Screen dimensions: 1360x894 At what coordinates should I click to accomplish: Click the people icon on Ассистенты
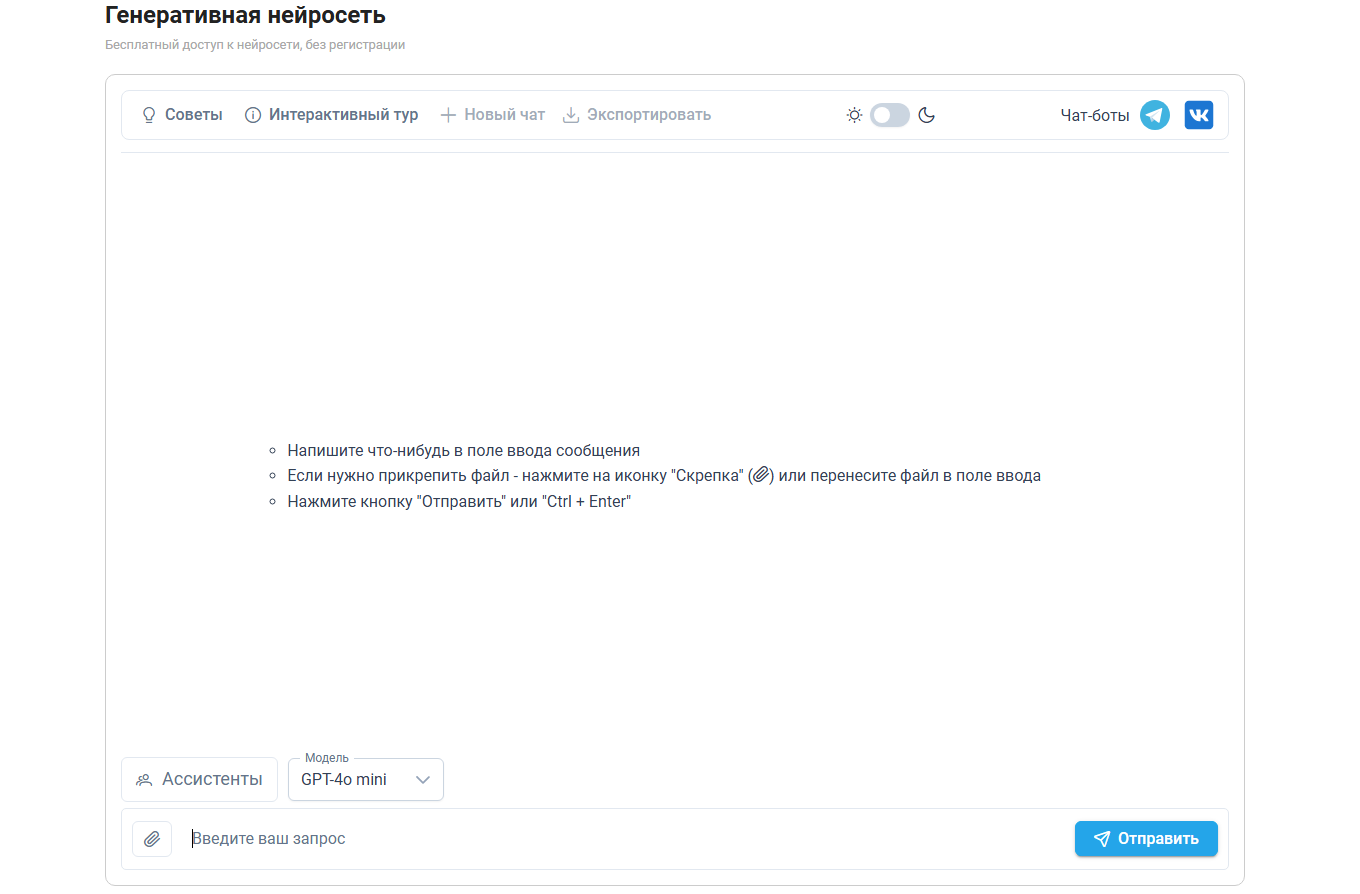coord(144,780)
